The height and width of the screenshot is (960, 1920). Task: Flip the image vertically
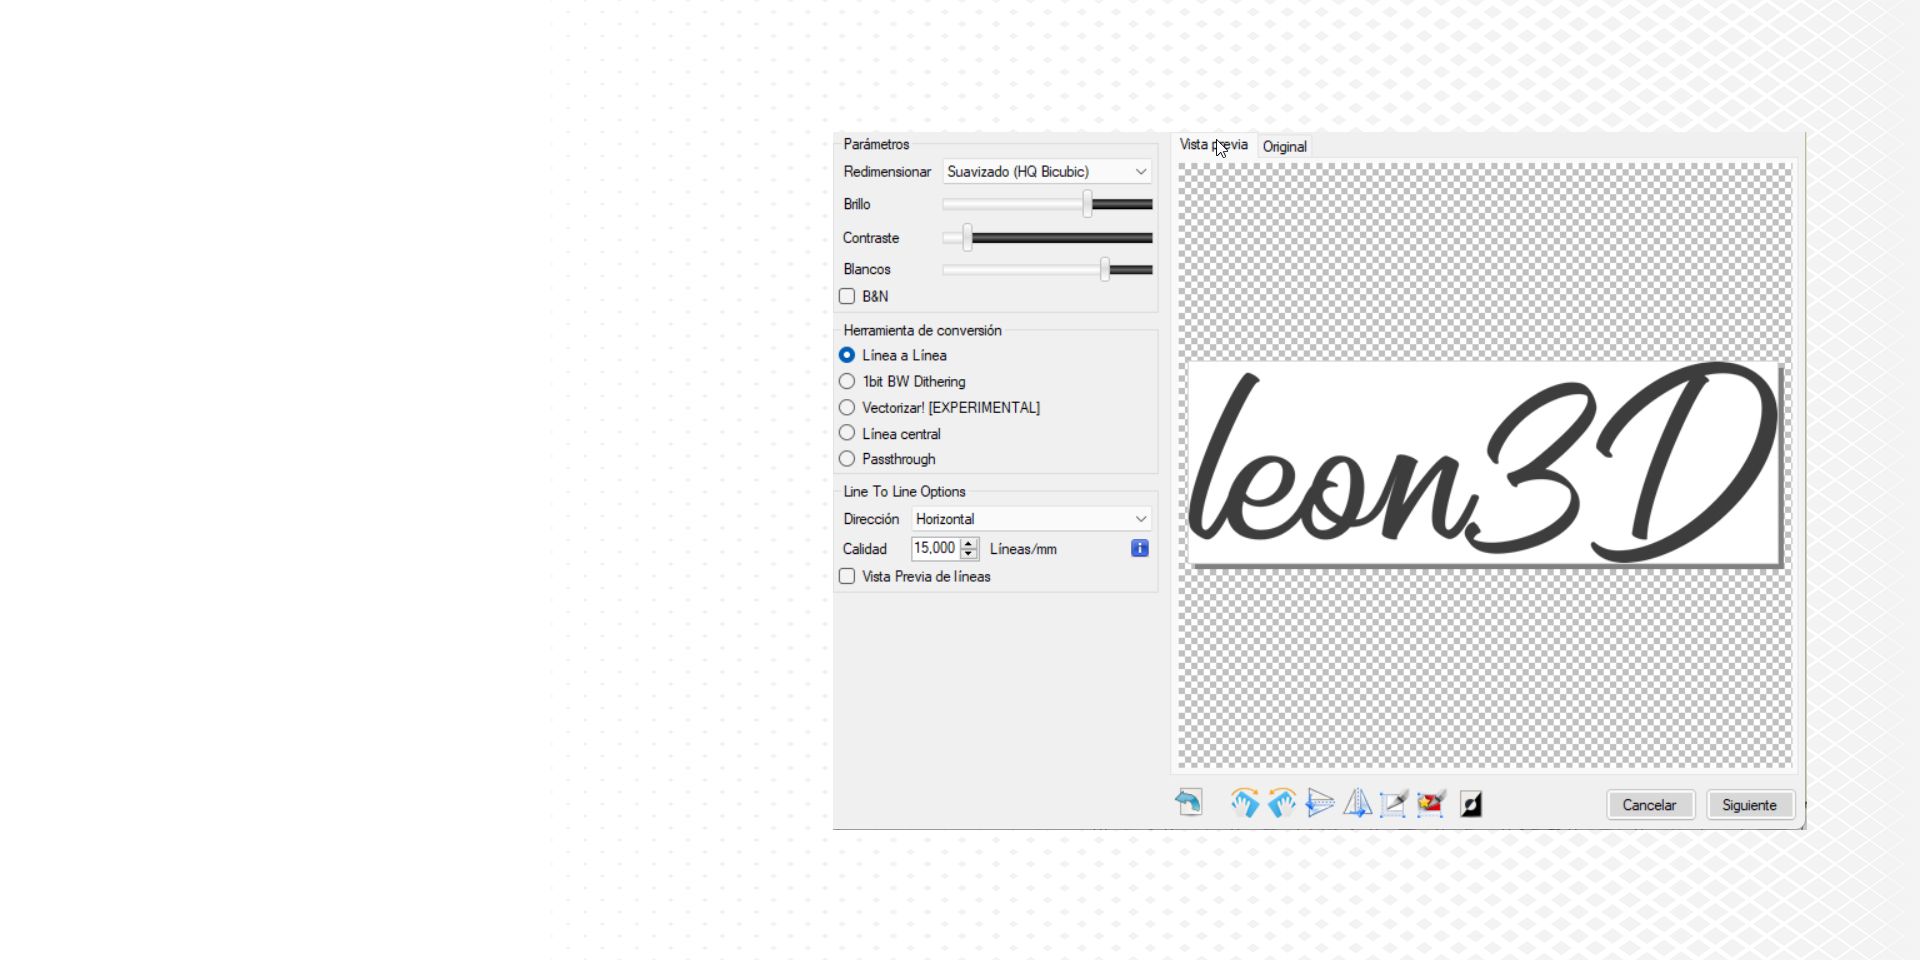tap(1320, 803)
